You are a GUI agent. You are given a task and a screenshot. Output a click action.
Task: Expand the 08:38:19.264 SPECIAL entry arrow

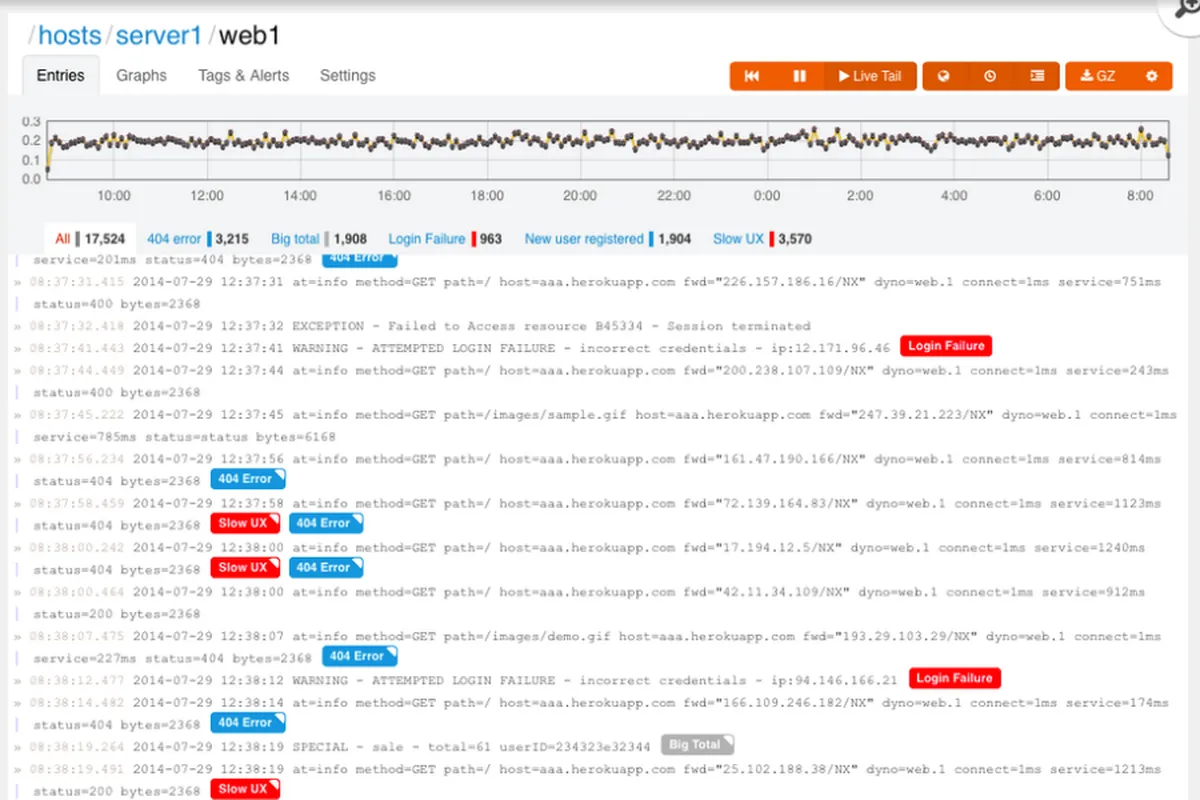[x=17, y=746]
